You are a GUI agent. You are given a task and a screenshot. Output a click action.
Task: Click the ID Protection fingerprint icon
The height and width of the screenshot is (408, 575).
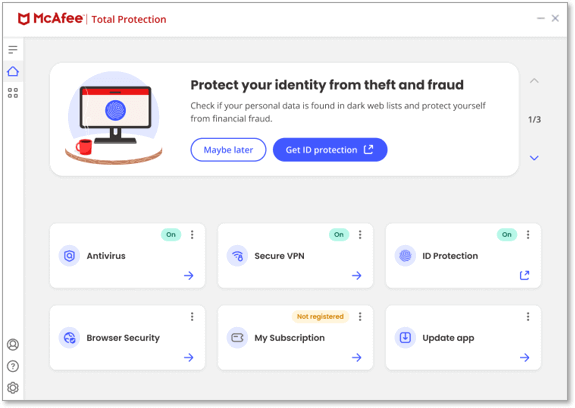coord(405,256)
